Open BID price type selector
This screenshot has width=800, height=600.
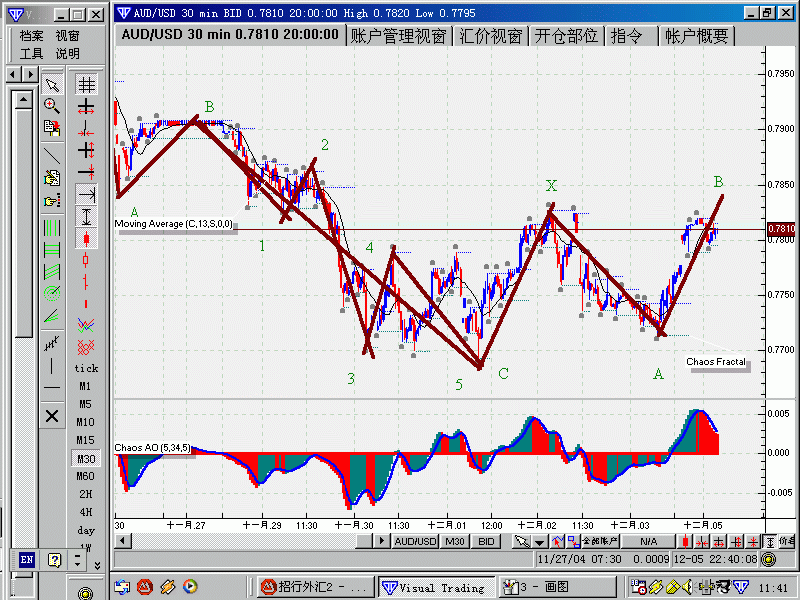pos(486,541)
